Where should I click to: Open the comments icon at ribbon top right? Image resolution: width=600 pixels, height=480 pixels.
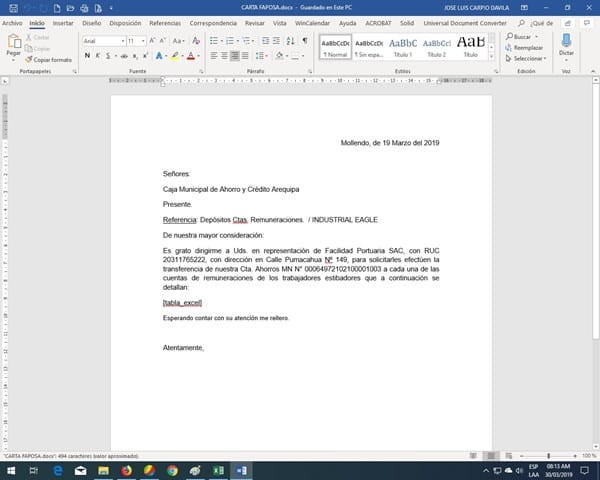[x=587, y=23]
